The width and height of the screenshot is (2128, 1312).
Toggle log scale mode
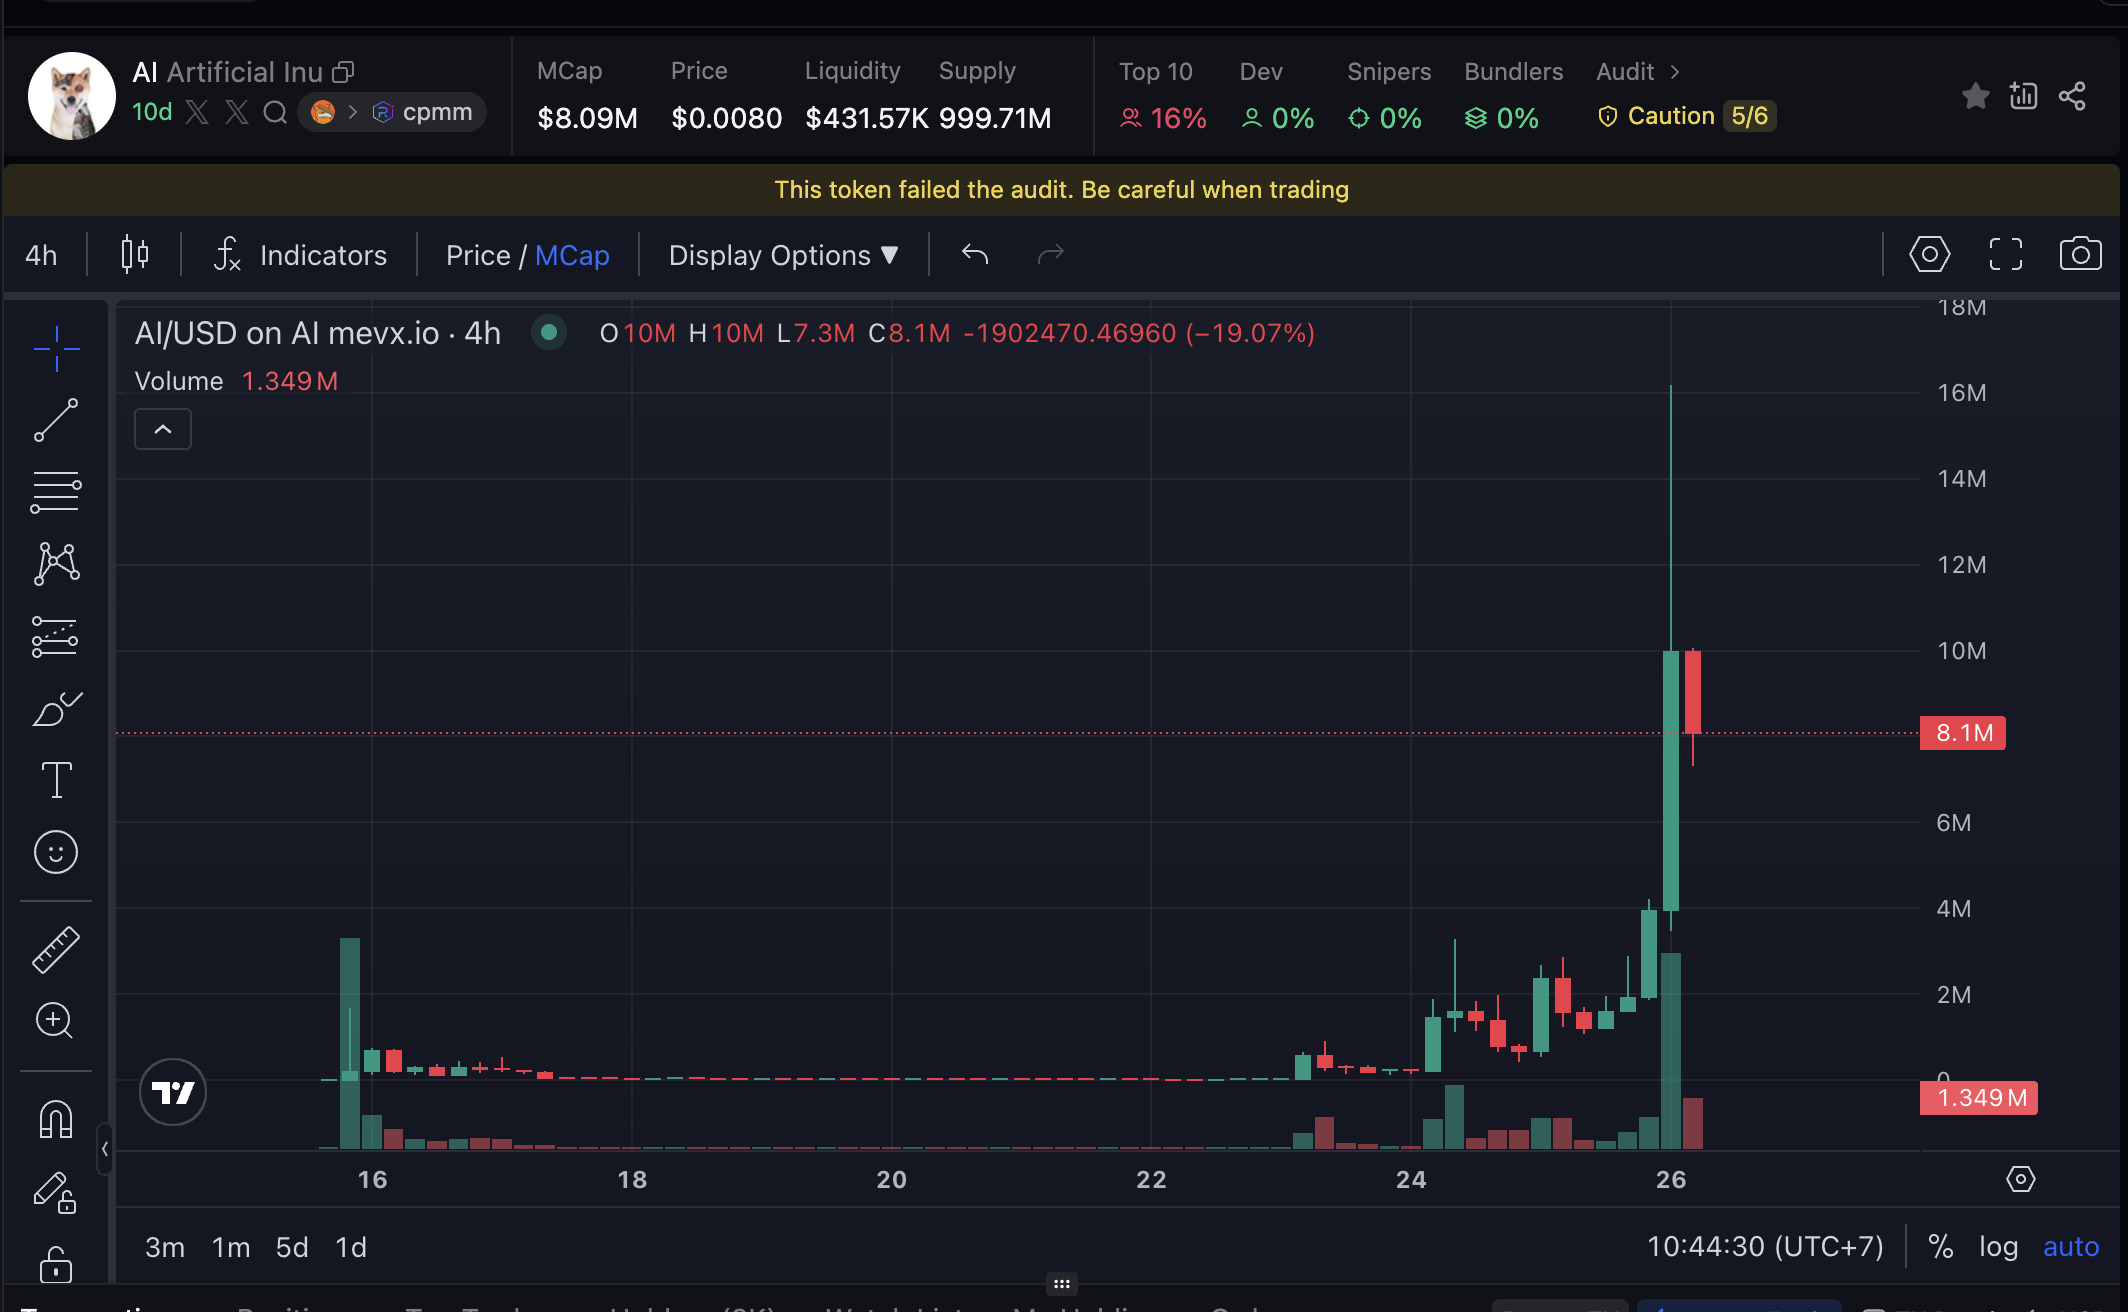1998,1246
